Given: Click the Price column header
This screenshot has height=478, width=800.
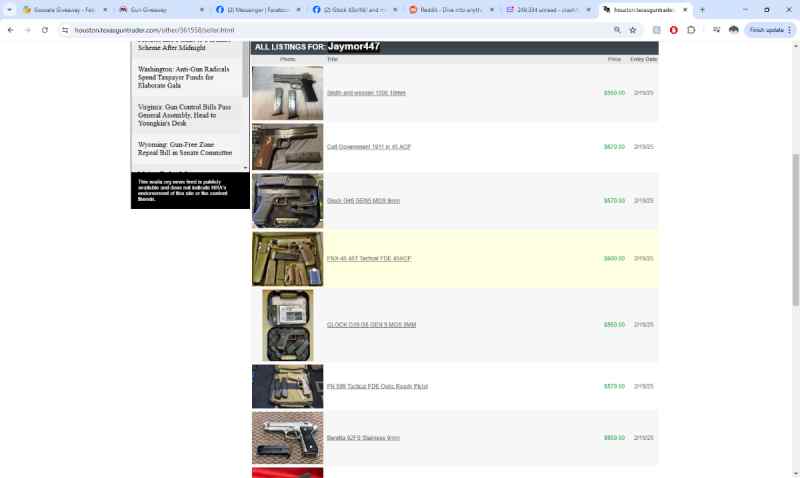Looking at the screenshot, I should pos(614,59).
